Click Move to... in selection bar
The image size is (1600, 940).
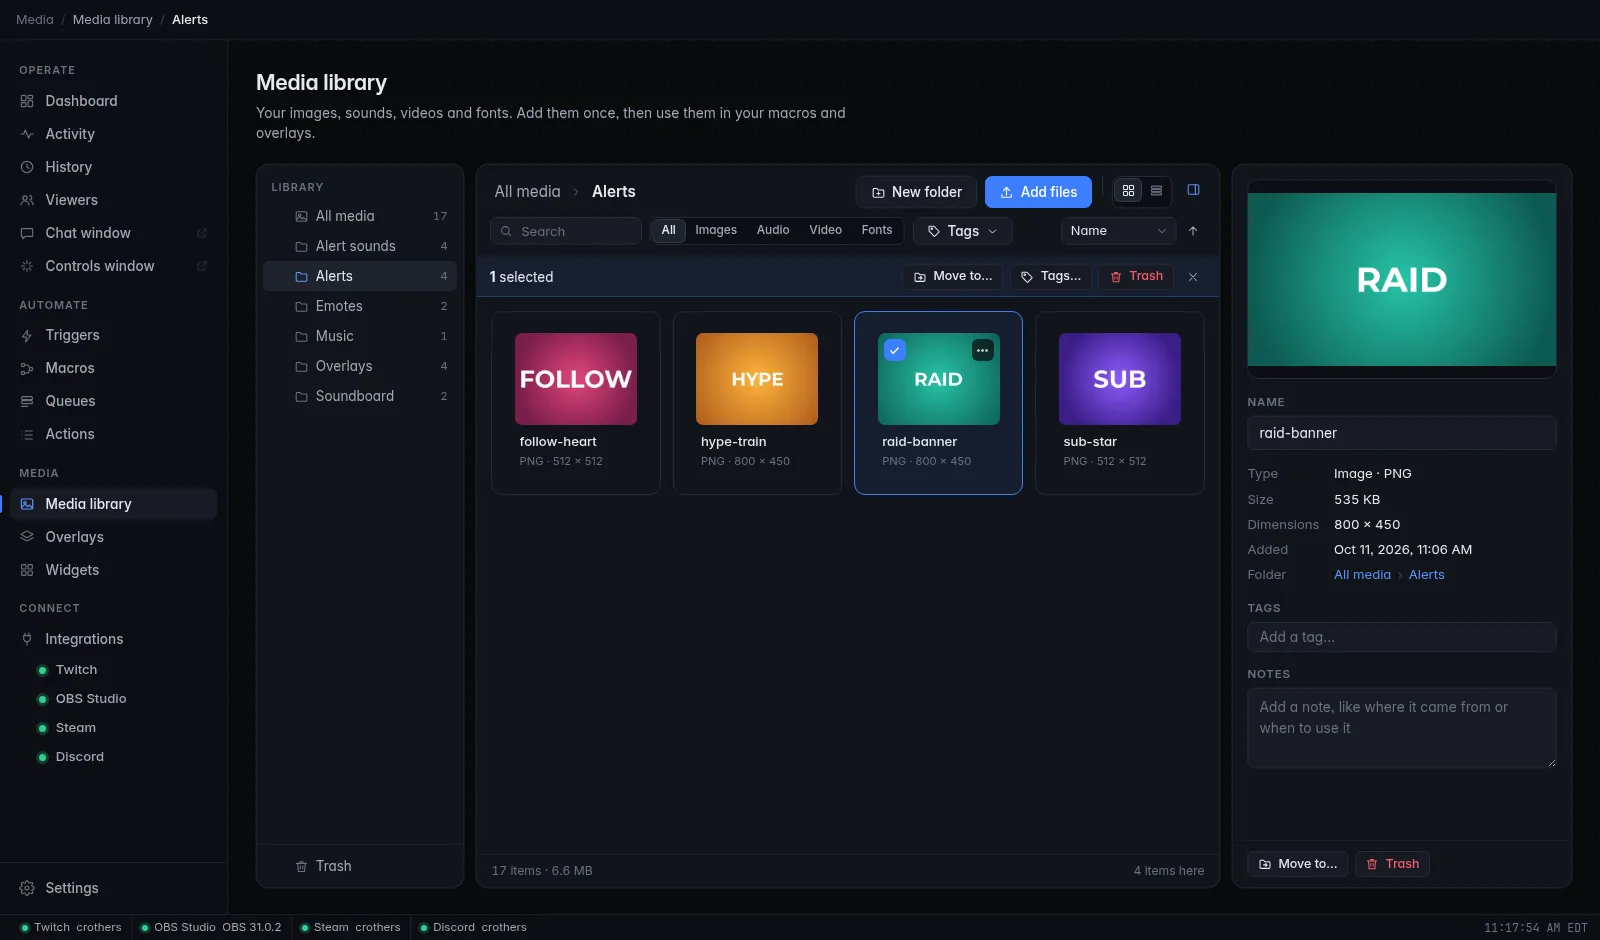tap(953, 276)
